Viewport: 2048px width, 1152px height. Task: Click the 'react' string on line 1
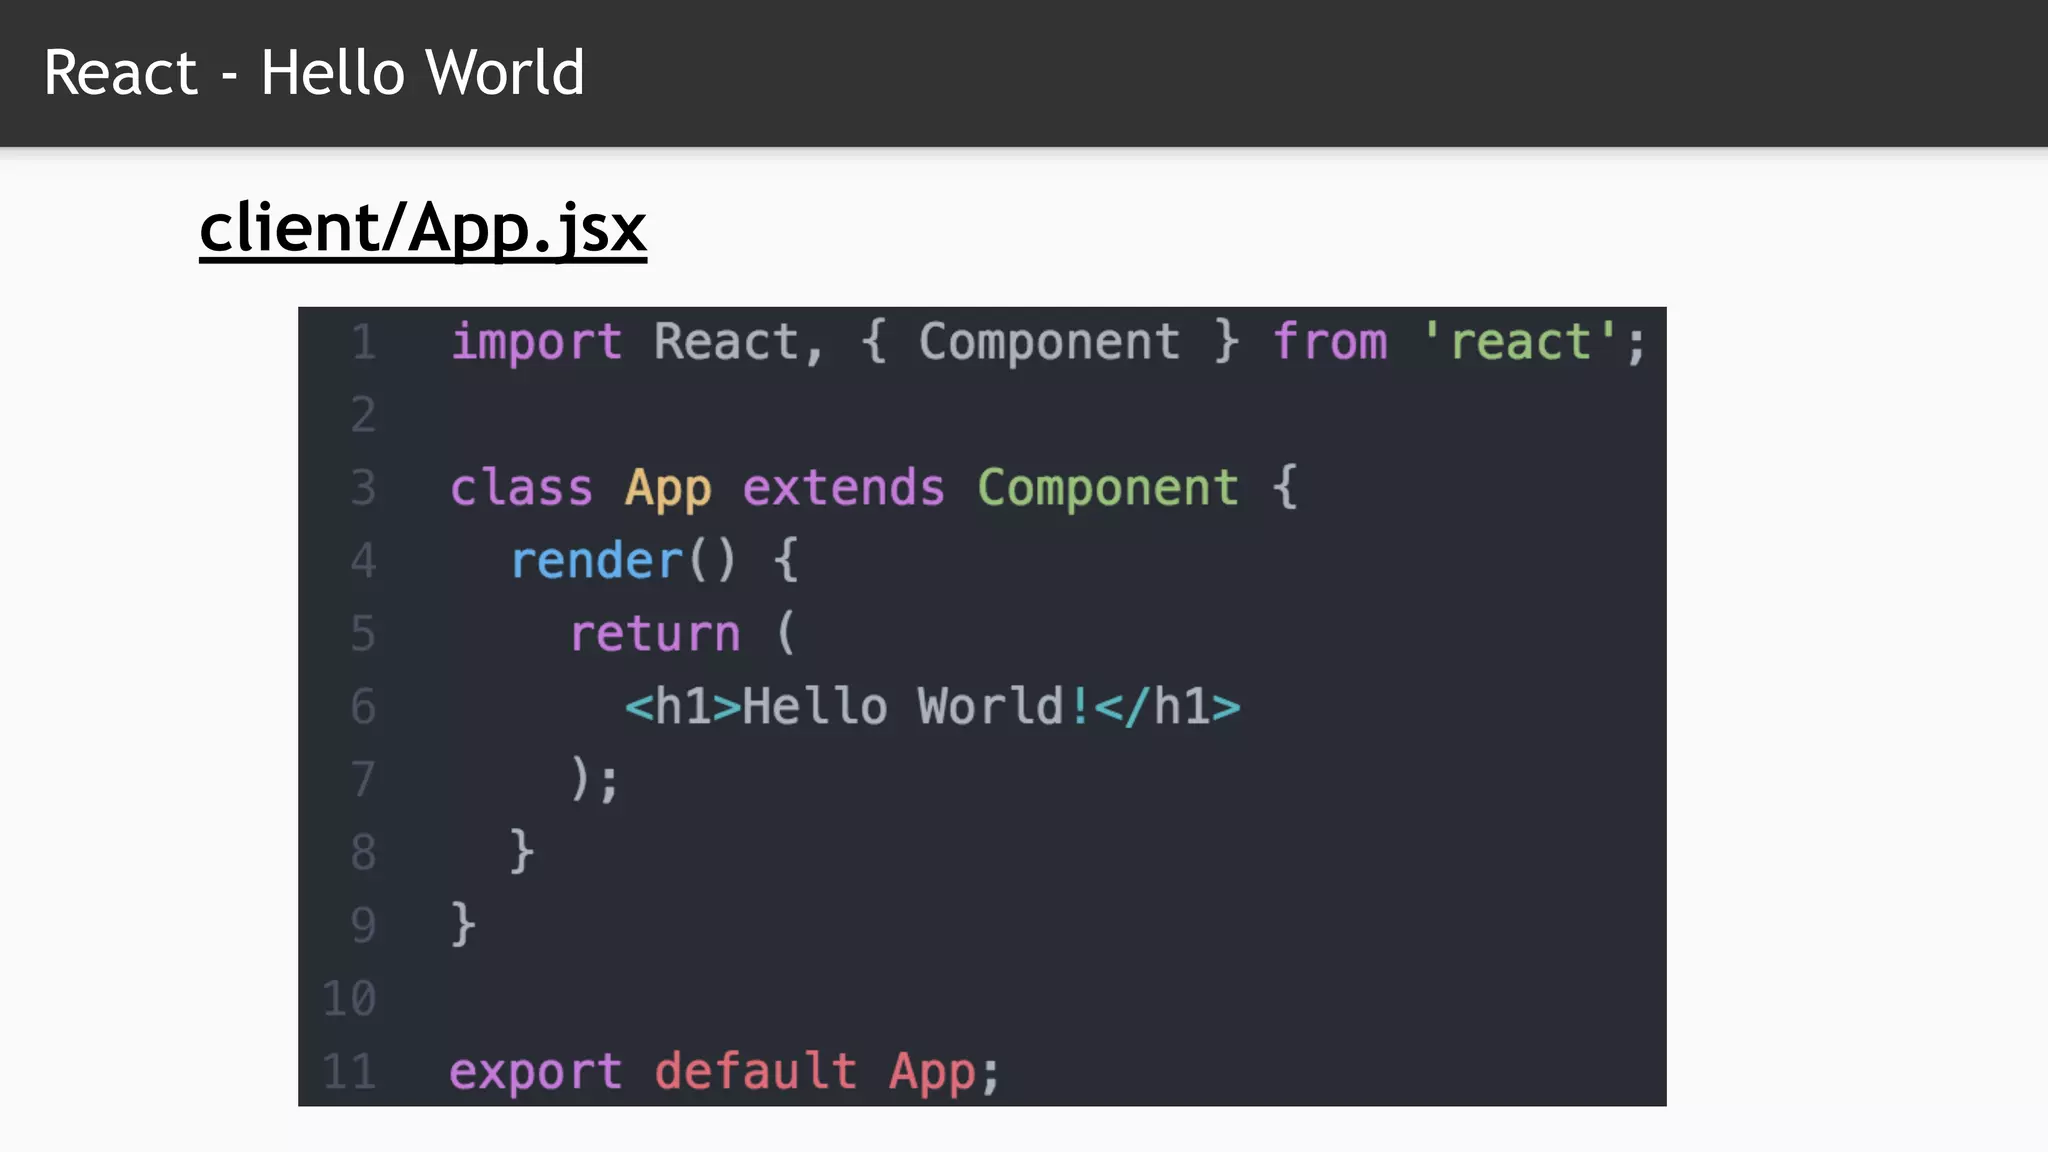(x=1520, y=342)
